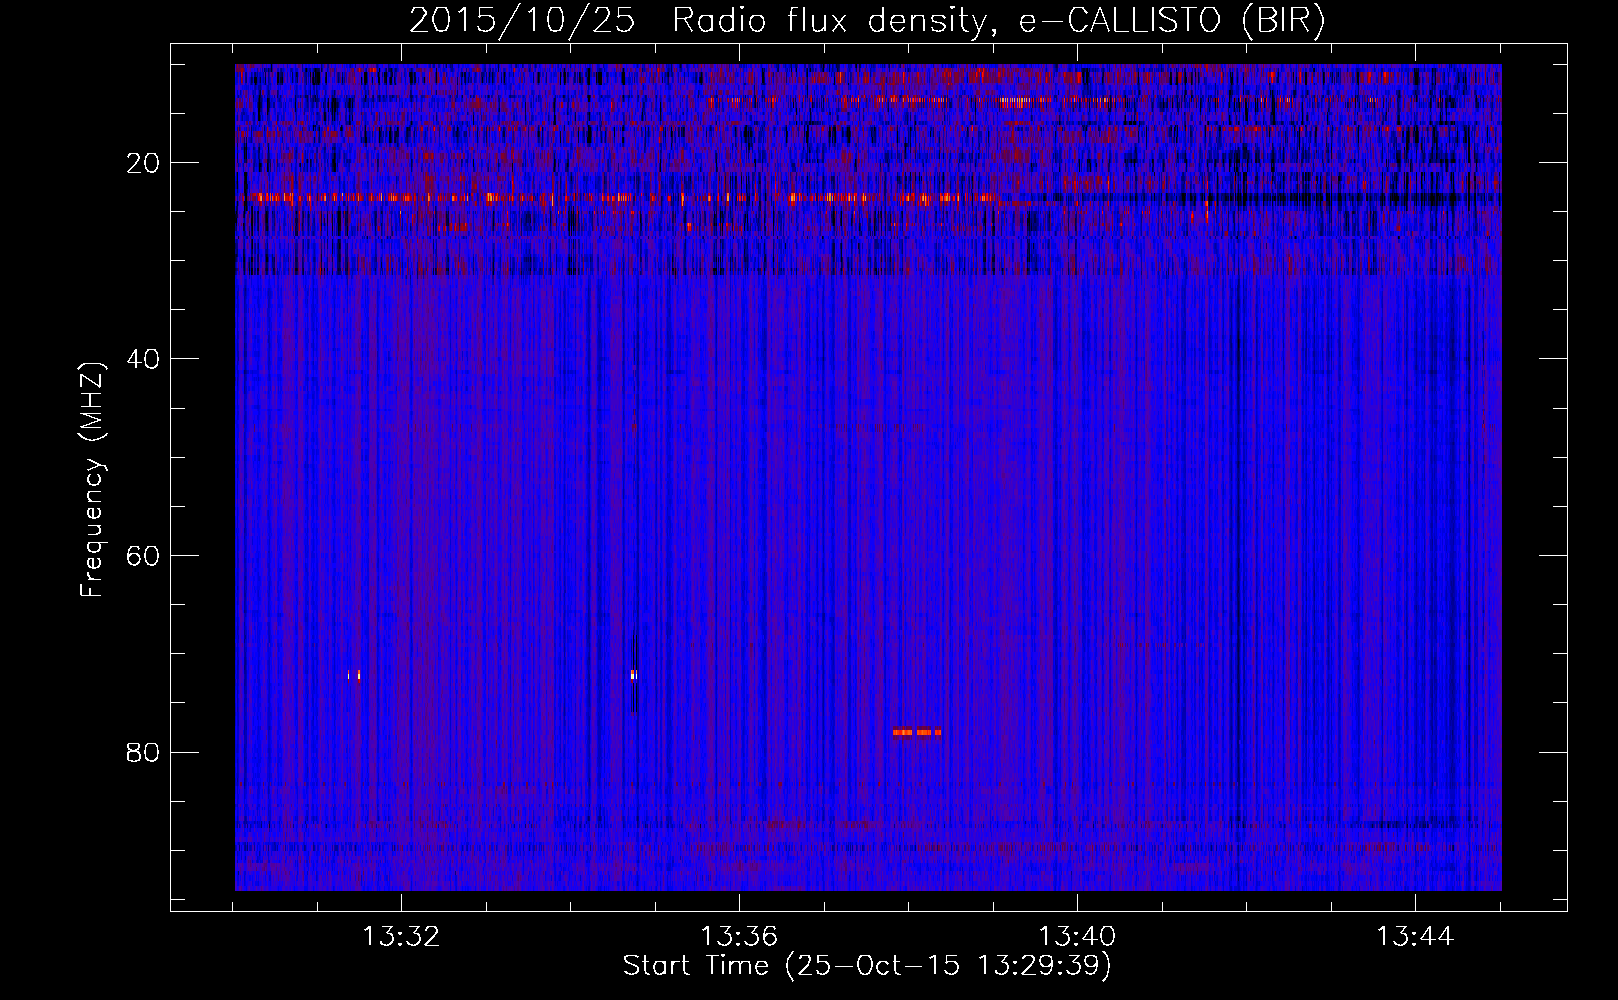Click the "Frequency (MHZ)" axis label

pos(92,480)
